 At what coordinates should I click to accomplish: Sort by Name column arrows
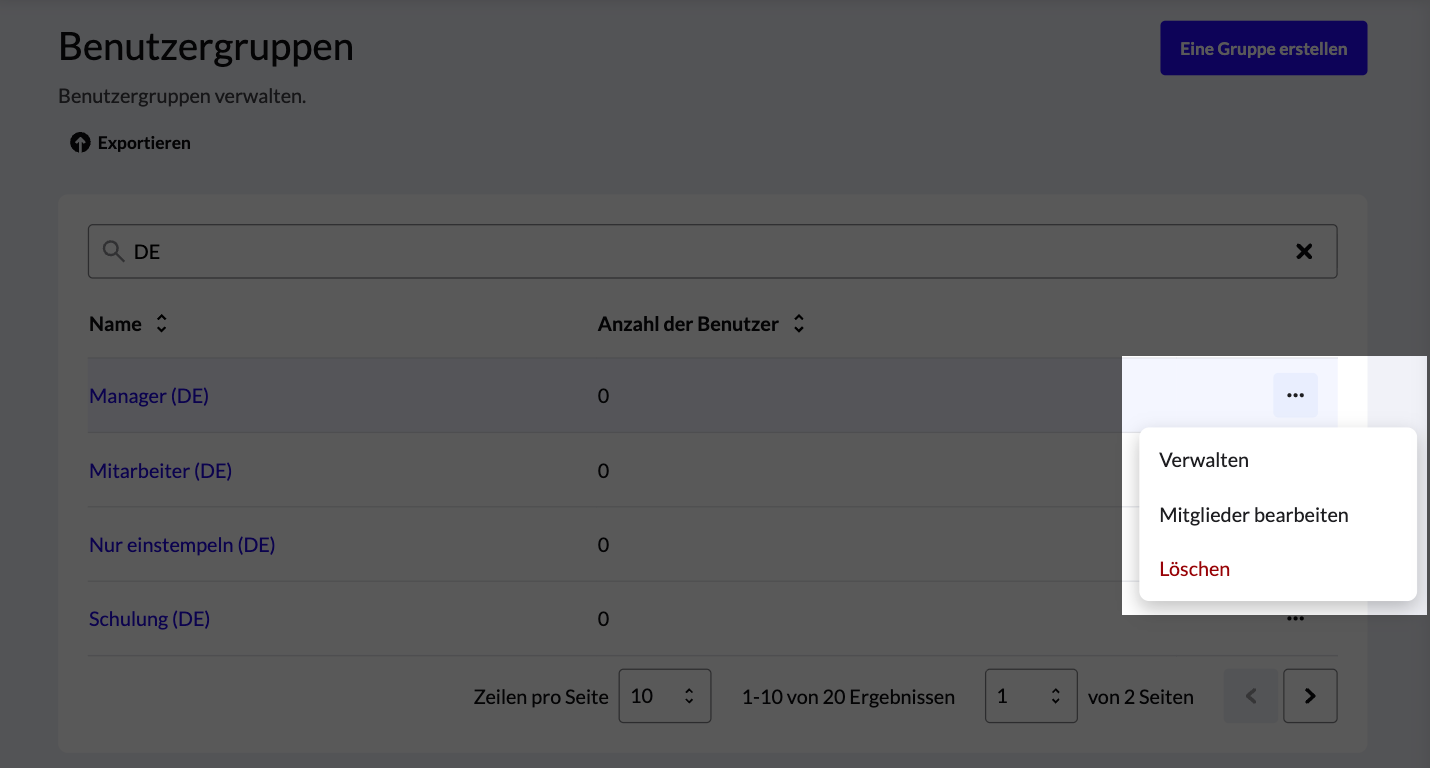[161, 324]
